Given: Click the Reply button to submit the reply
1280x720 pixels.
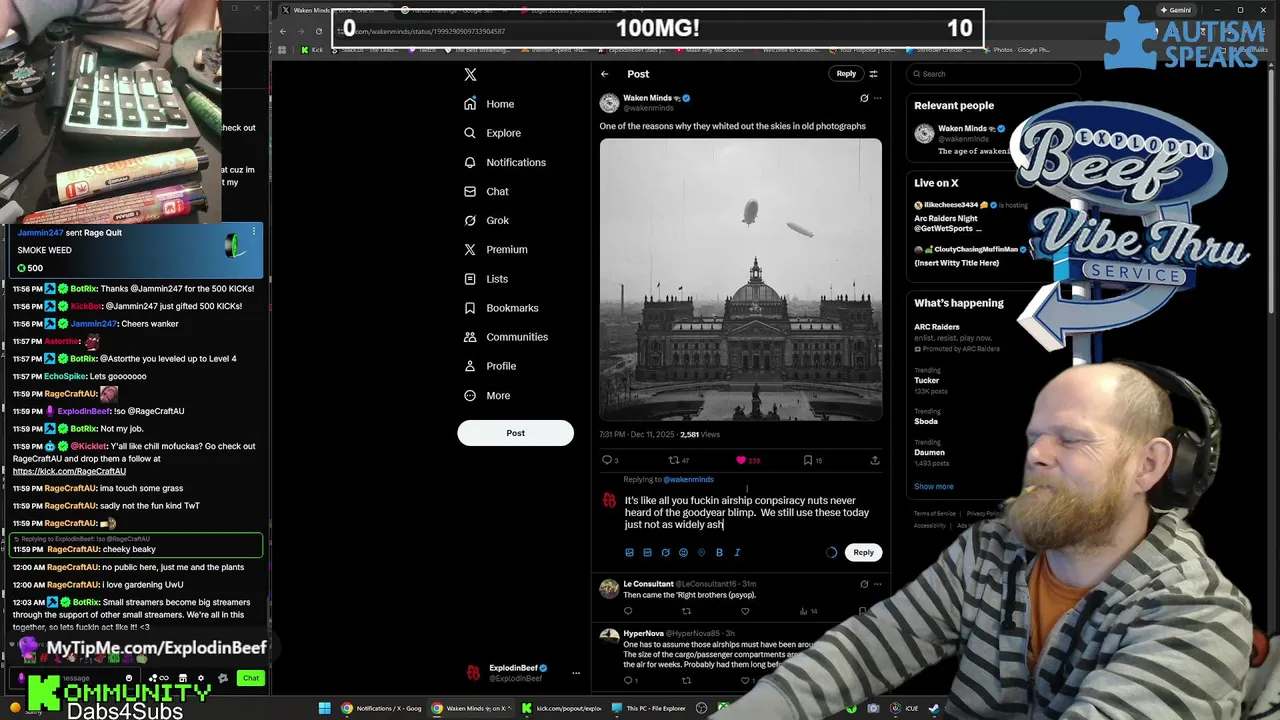Looking at the screenshot, I should [x=863, y=552].
